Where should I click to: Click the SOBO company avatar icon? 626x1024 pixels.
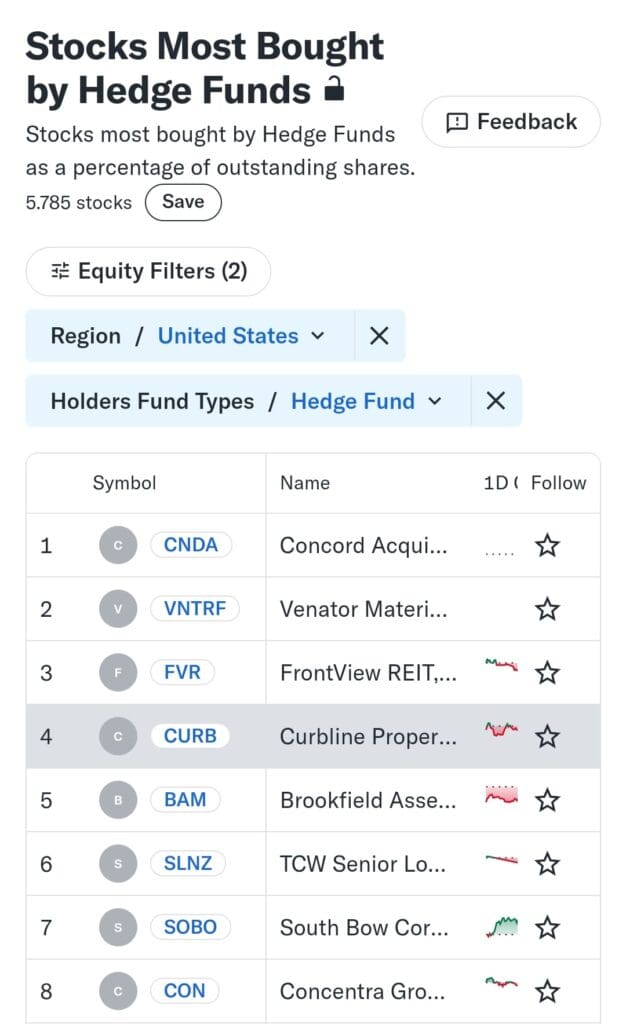pyautogui.click(x=117, y=927)
